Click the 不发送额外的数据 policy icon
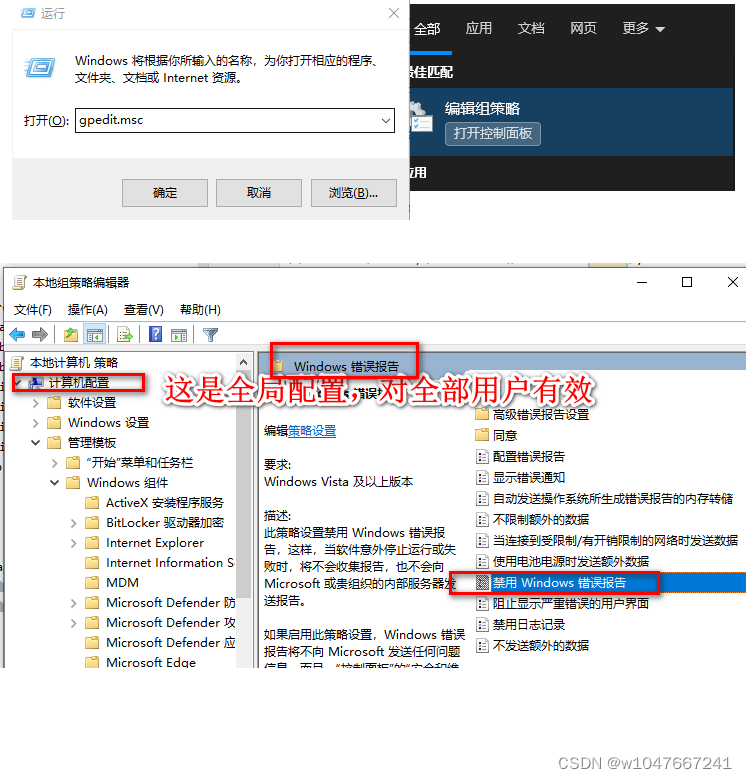 coord(482,645)
